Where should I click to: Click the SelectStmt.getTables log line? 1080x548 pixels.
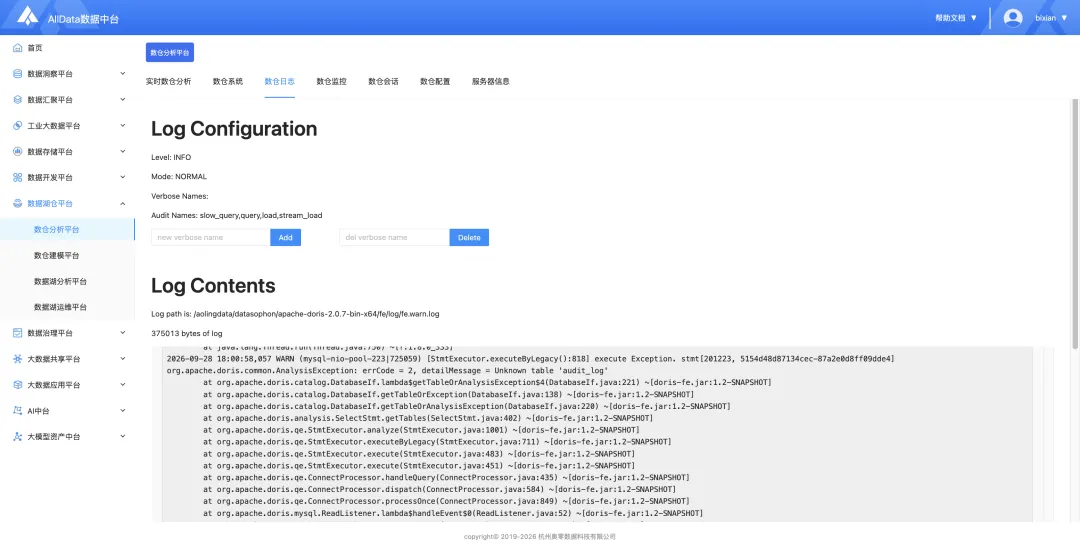(x=428, y=419)
